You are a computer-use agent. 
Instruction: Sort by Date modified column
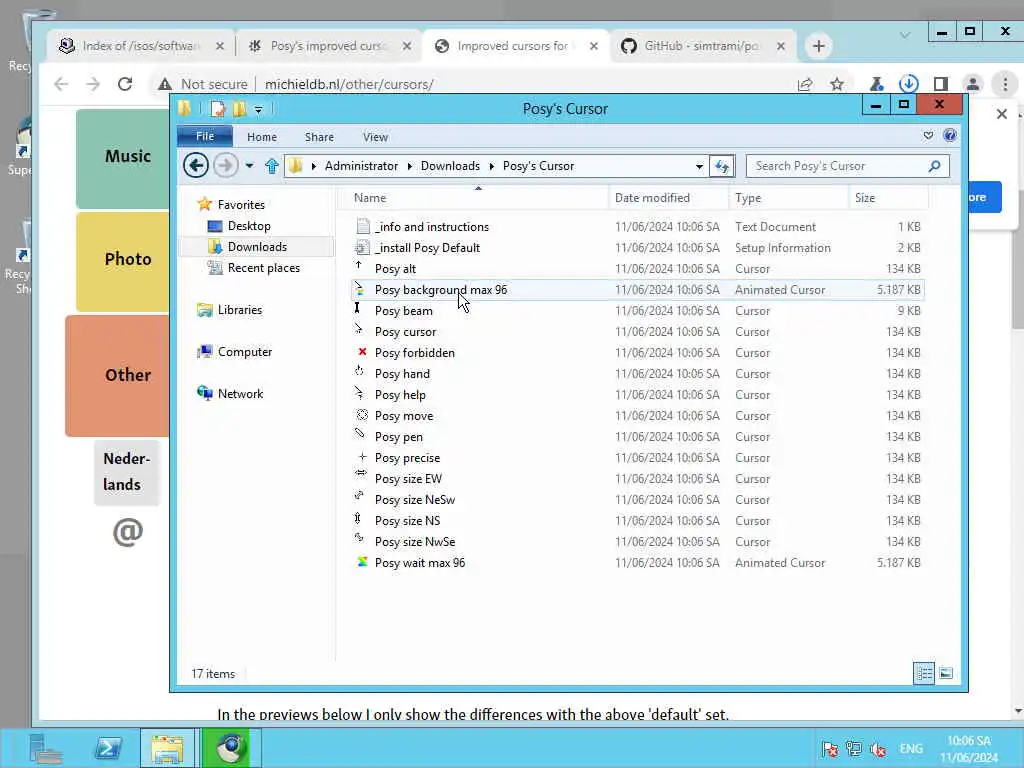(669, 198)
